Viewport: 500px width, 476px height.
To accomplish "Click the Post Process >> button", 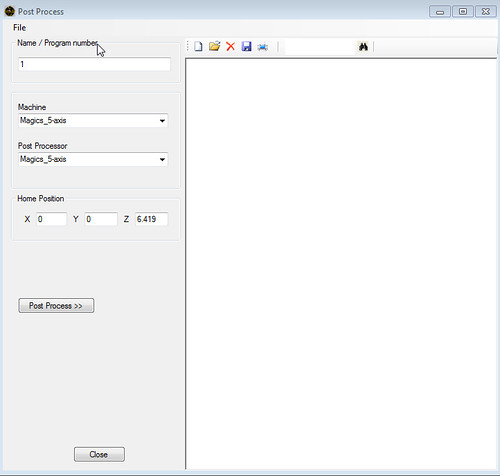I will (56, 306).
